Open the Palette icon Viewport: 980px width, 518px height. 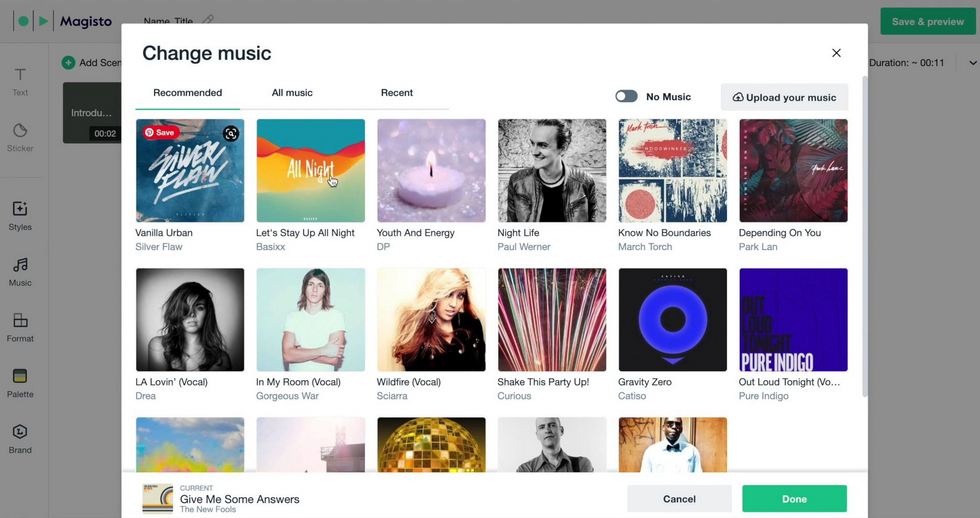[x=20, y=383]
